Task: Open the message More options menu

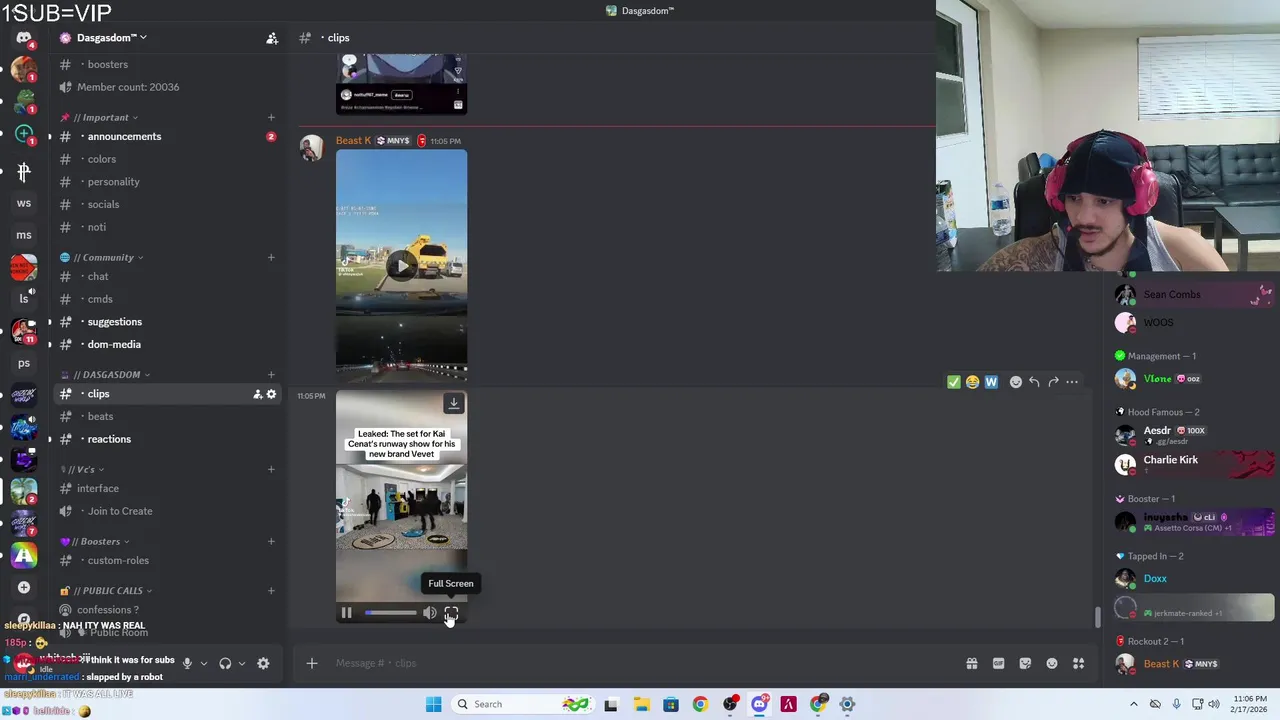Action: (x=1072, y=382)
